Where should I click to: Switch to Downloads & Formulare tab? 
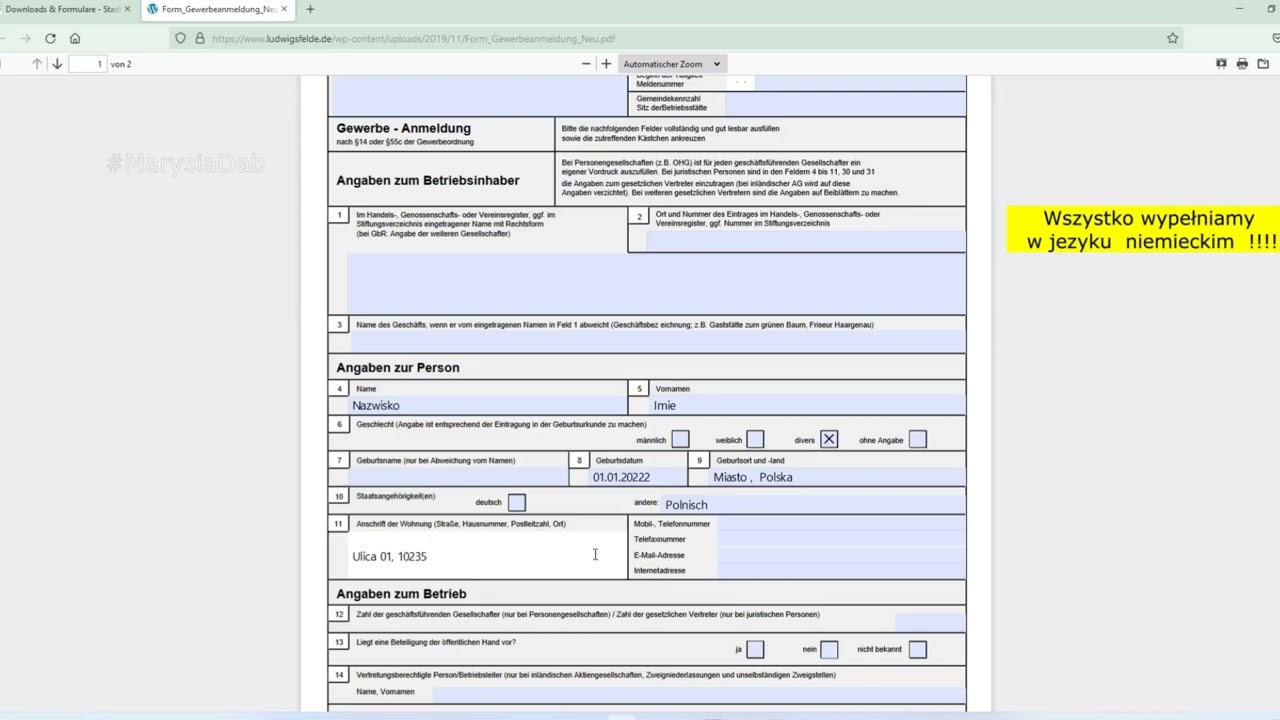[x=67, y=9]
